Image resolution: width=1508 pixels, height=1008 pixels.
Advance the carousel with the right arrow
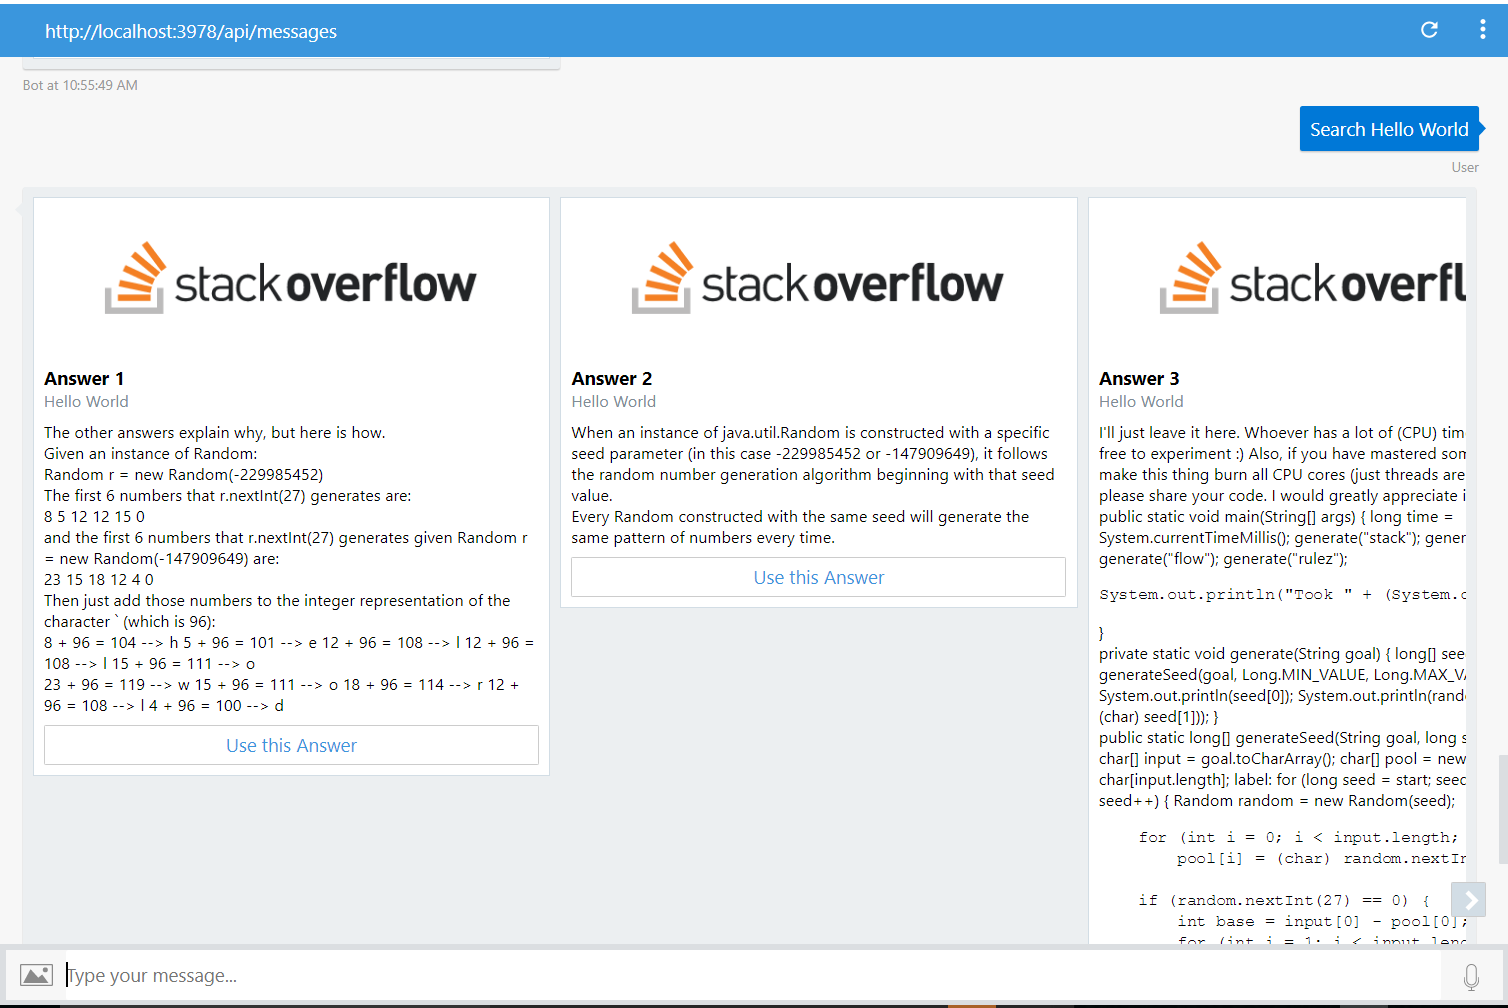click(1468, 899)
